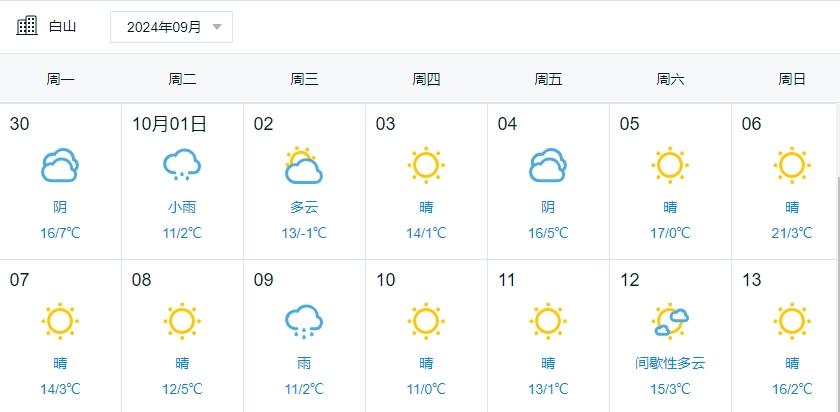Click the sun icon on day 06
The width and height of the screenshot is (840, 412).
[791, 164]
